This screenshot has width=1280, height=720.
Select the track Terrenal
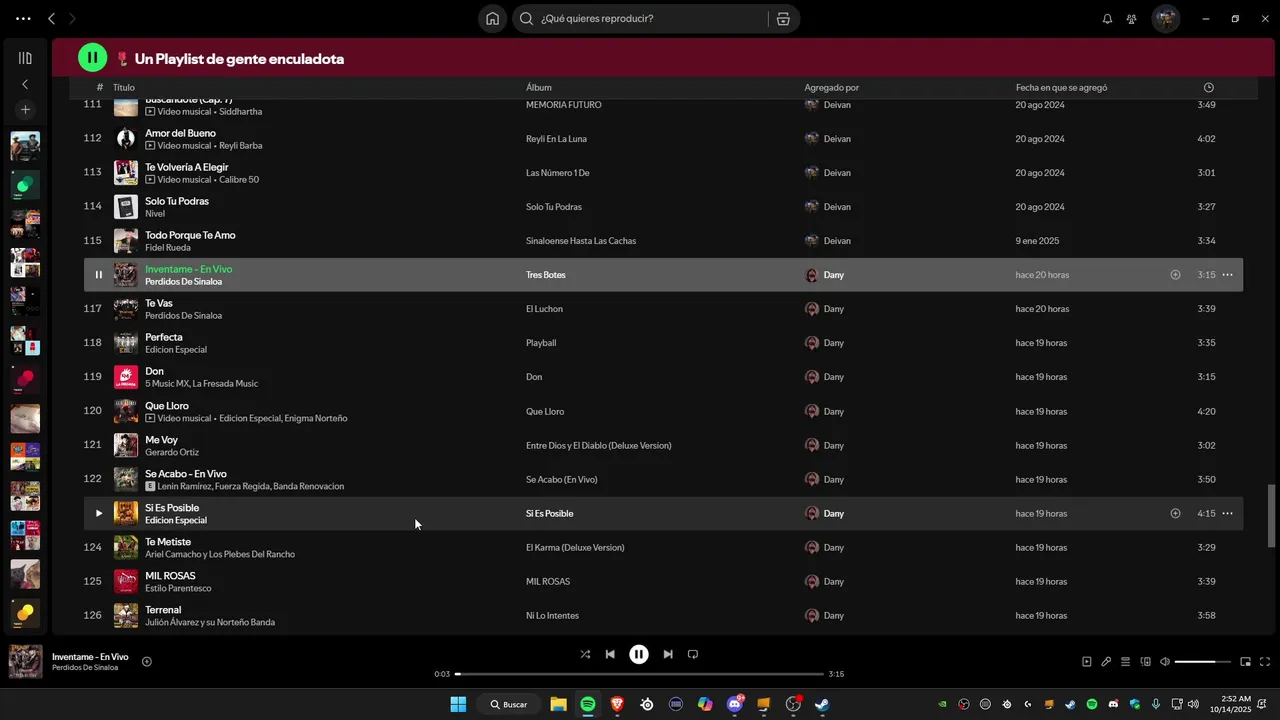point(163,610)
